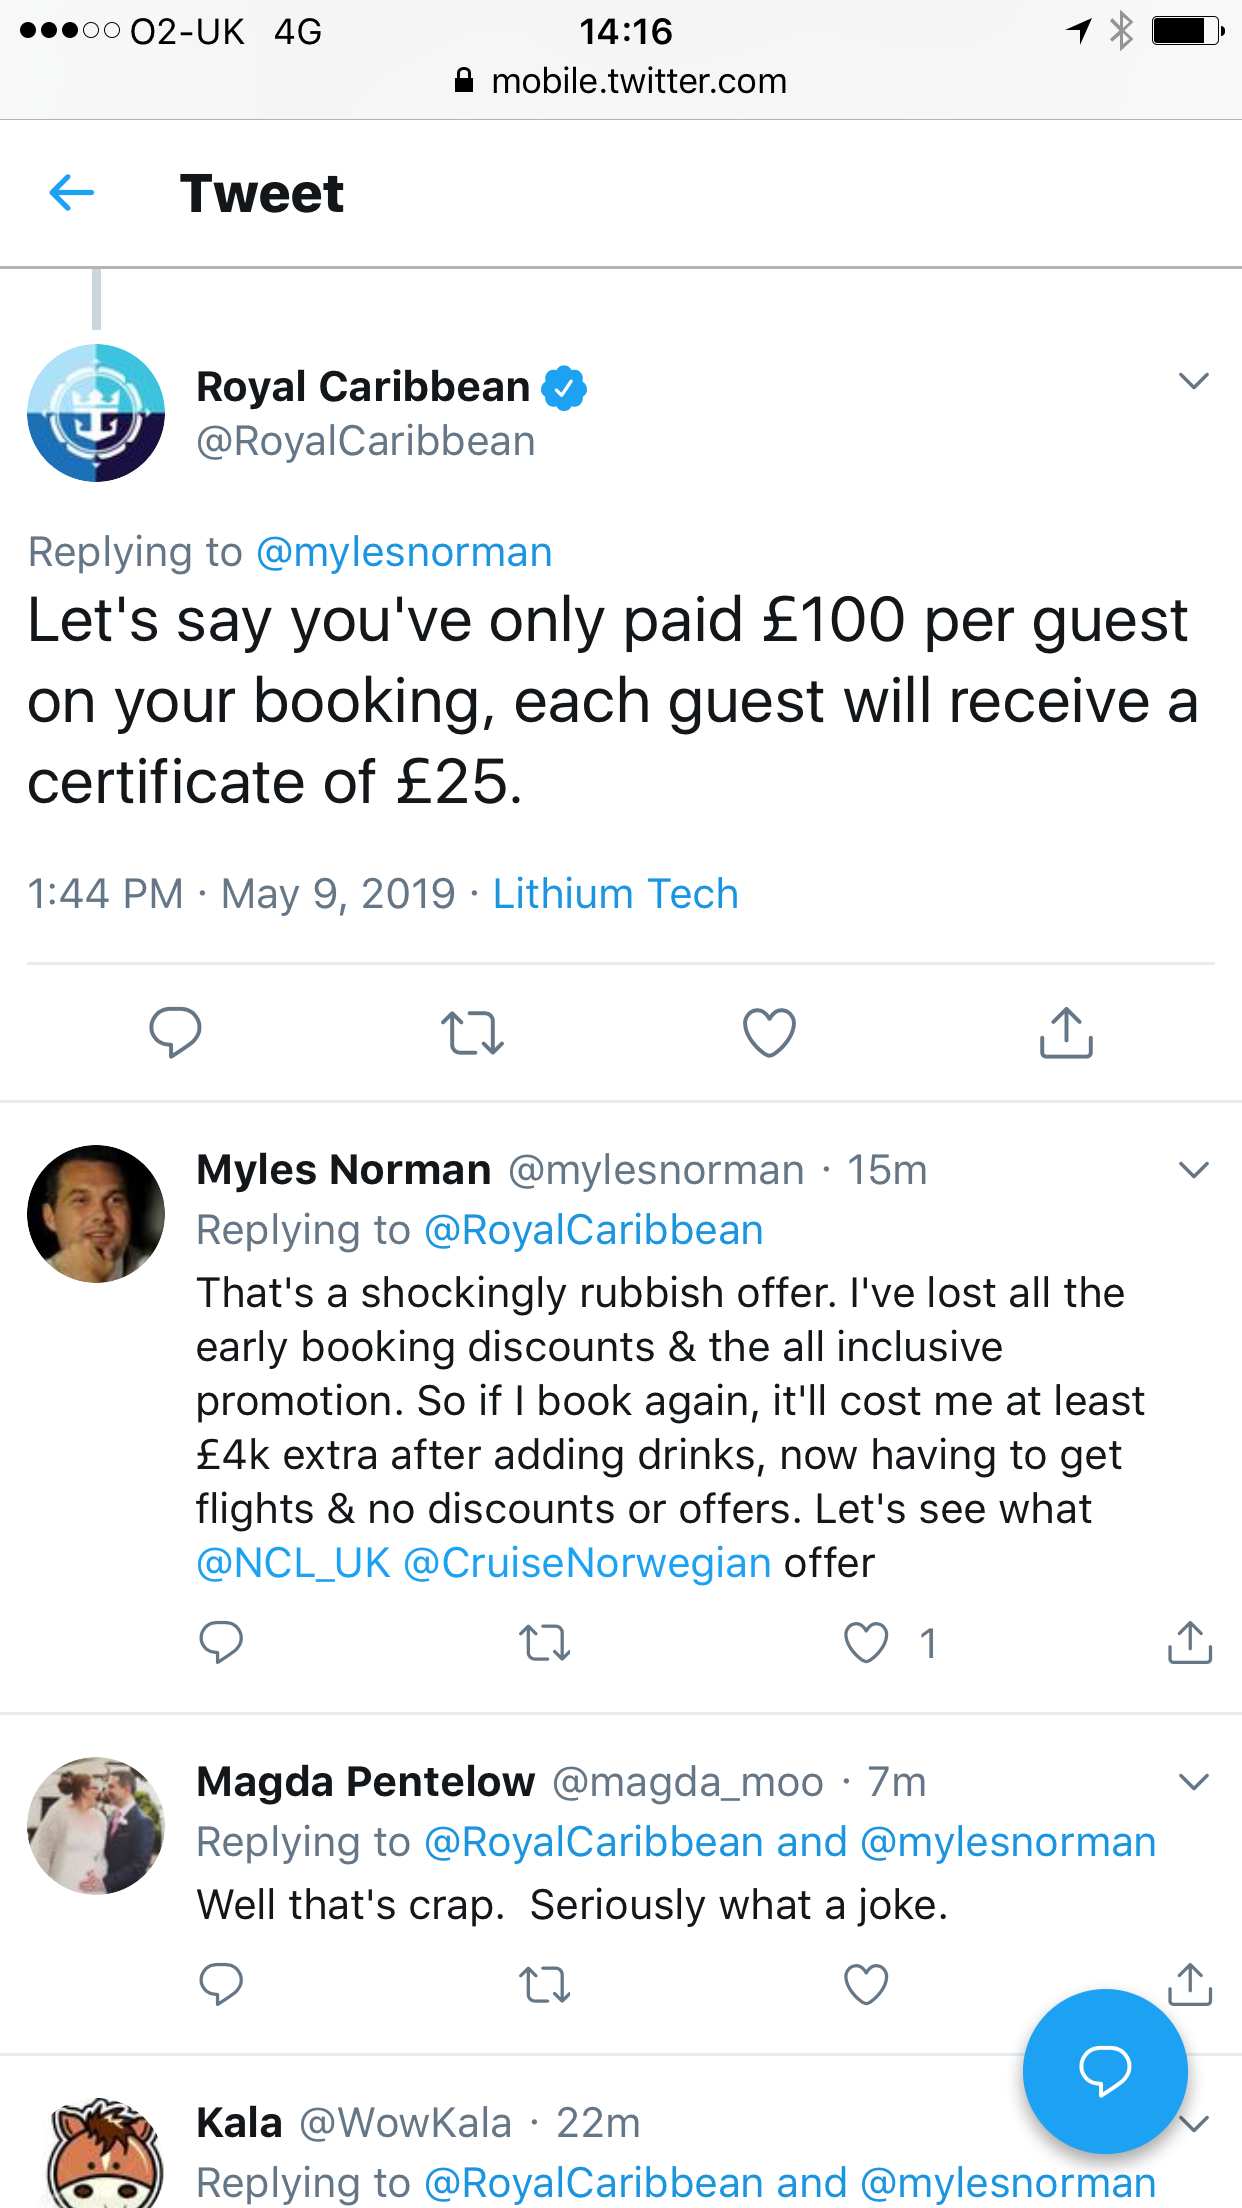Reply to Myles Norman's tweet
This screenshot has height=2208, width=1242.
click(221, 1642)
